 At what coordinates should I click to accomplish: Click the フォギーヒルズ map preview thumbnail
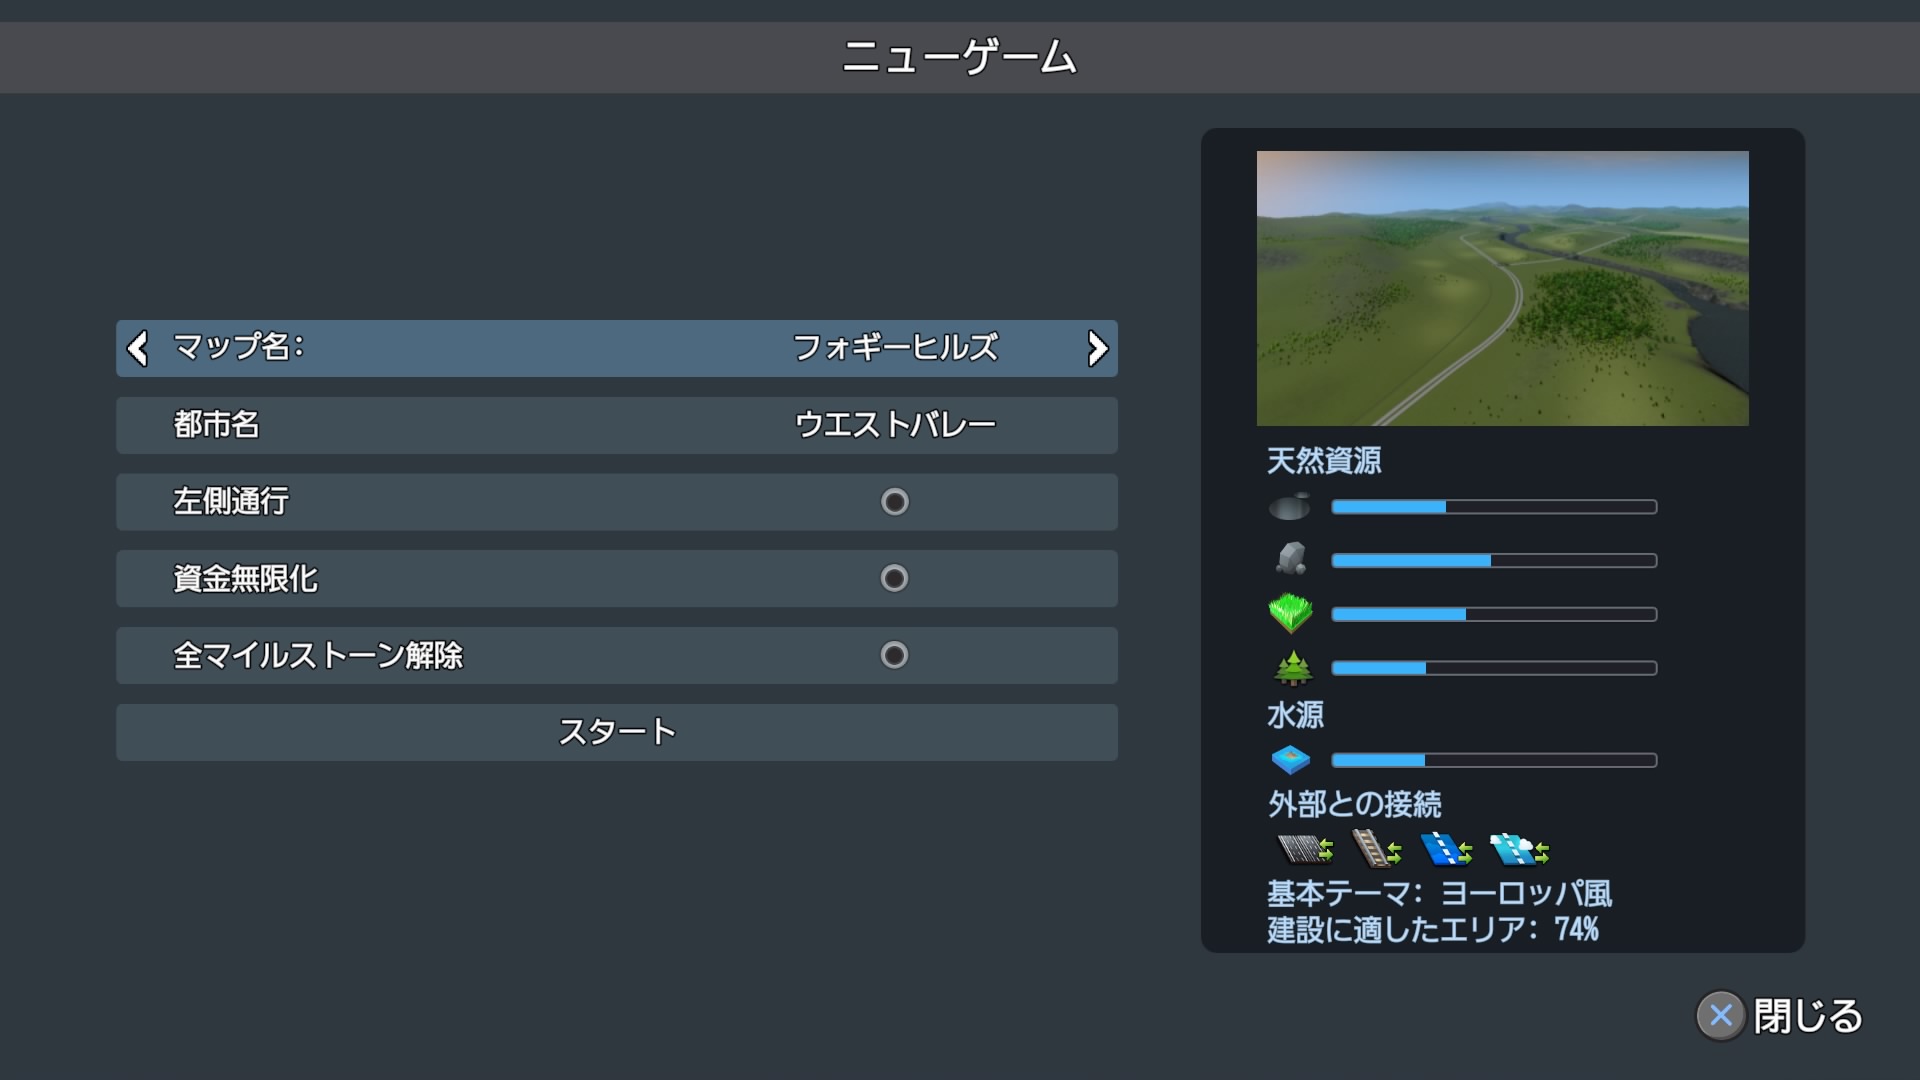pyautogui.click(x=1502, y=288)
